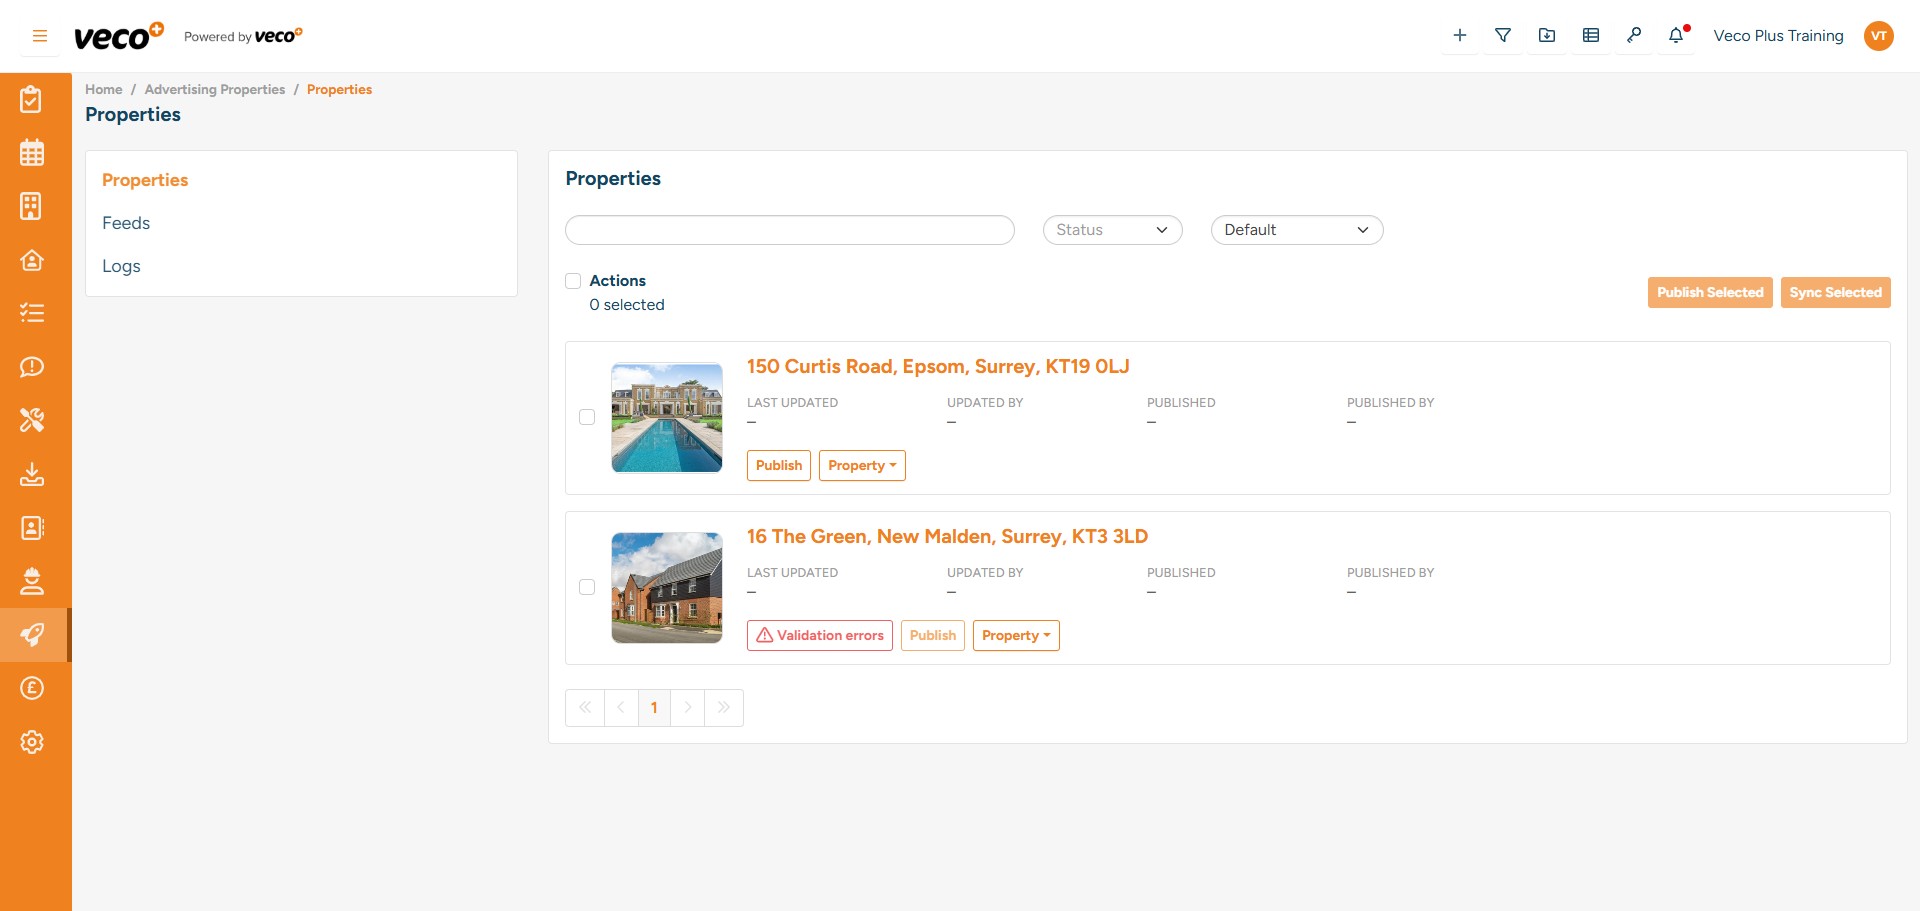Click the notification bell with red badge

click(1675, 35)
